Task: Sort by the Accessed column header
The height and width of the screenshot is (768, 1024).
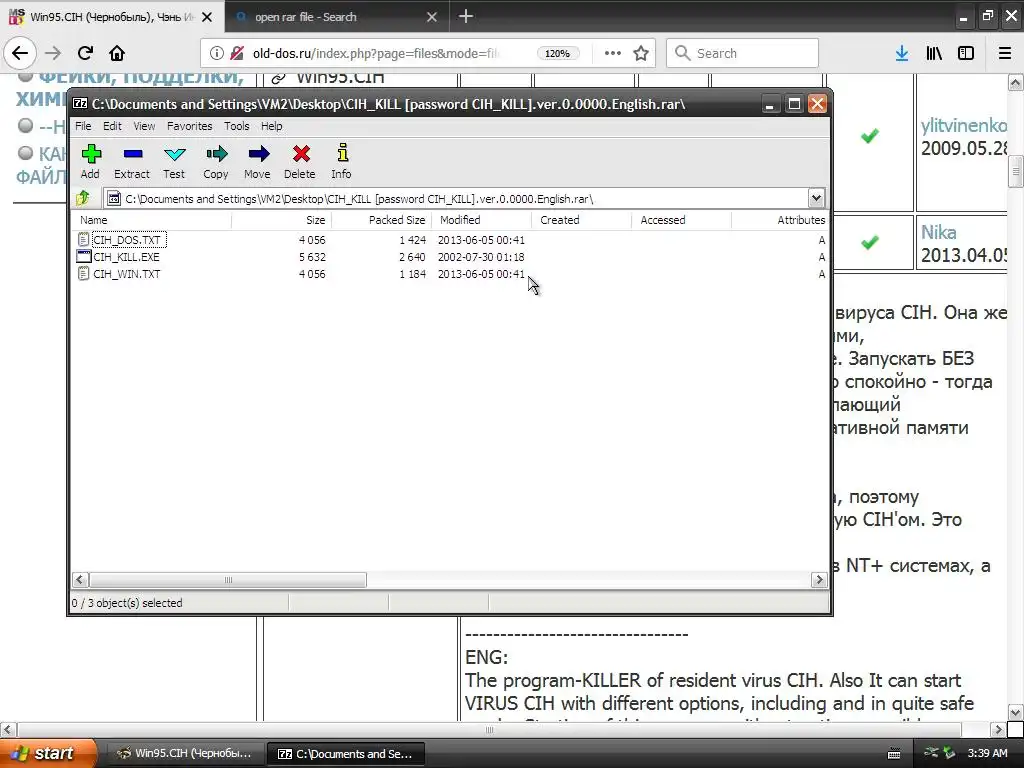Action: [681, 220]
